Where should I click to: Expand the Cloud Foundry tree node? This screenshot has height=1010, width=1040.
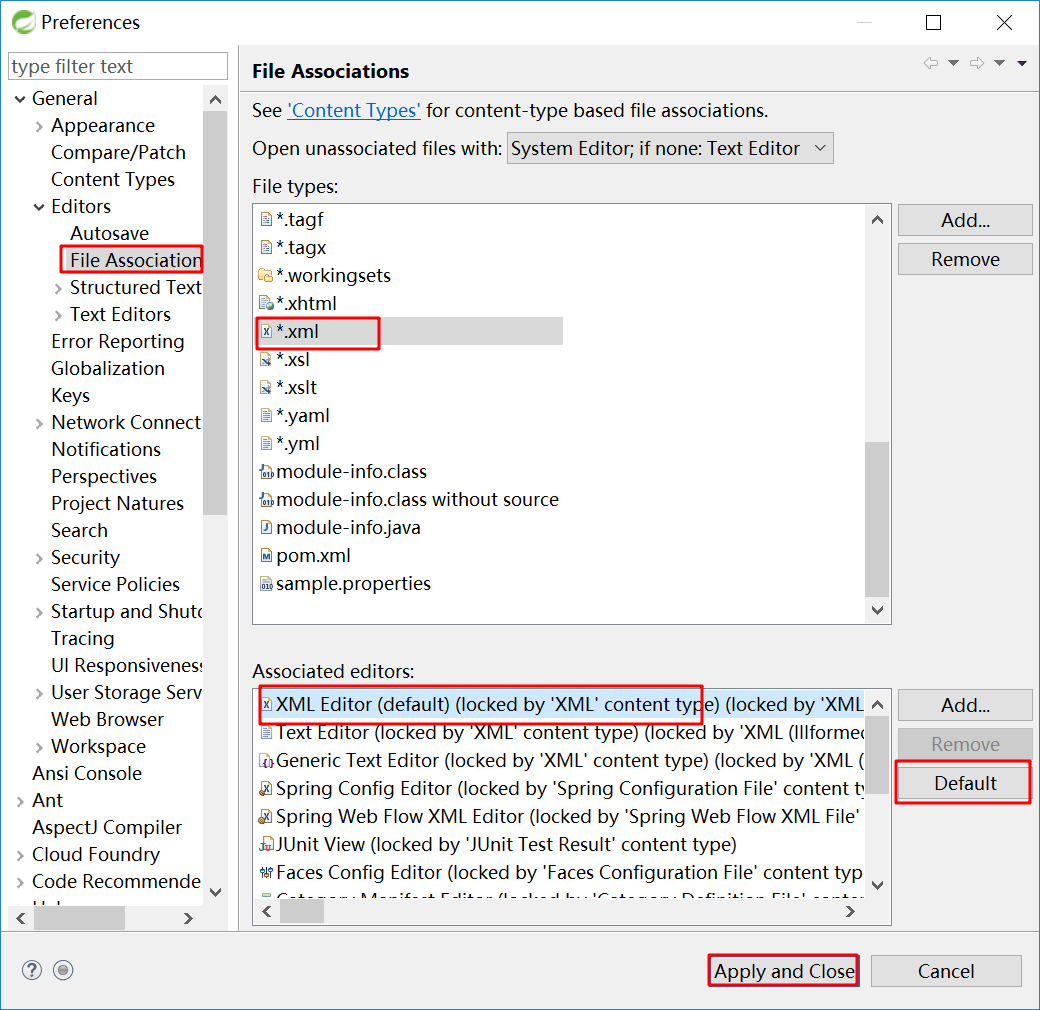click(x=20, y=855)
